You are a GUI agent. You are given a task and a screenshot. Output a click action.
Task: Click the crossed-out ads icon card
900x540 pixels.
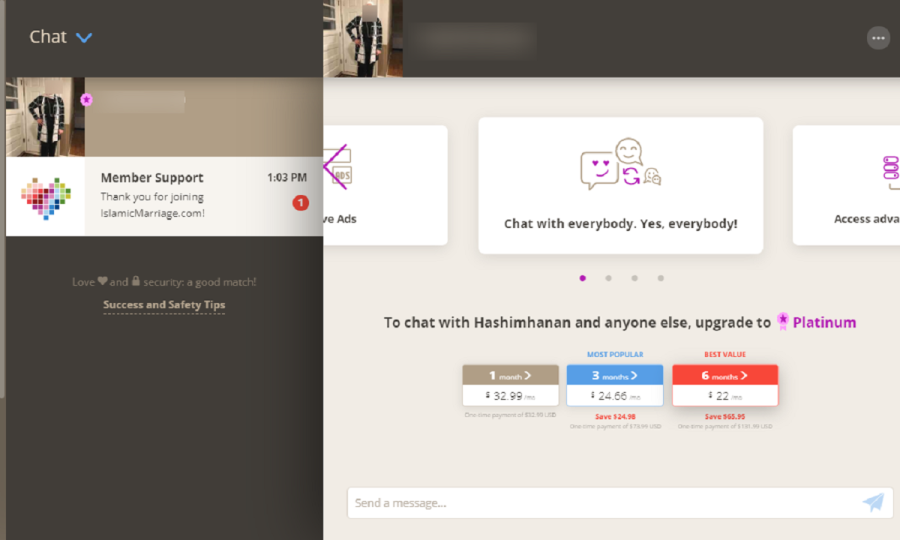(385, 185)
